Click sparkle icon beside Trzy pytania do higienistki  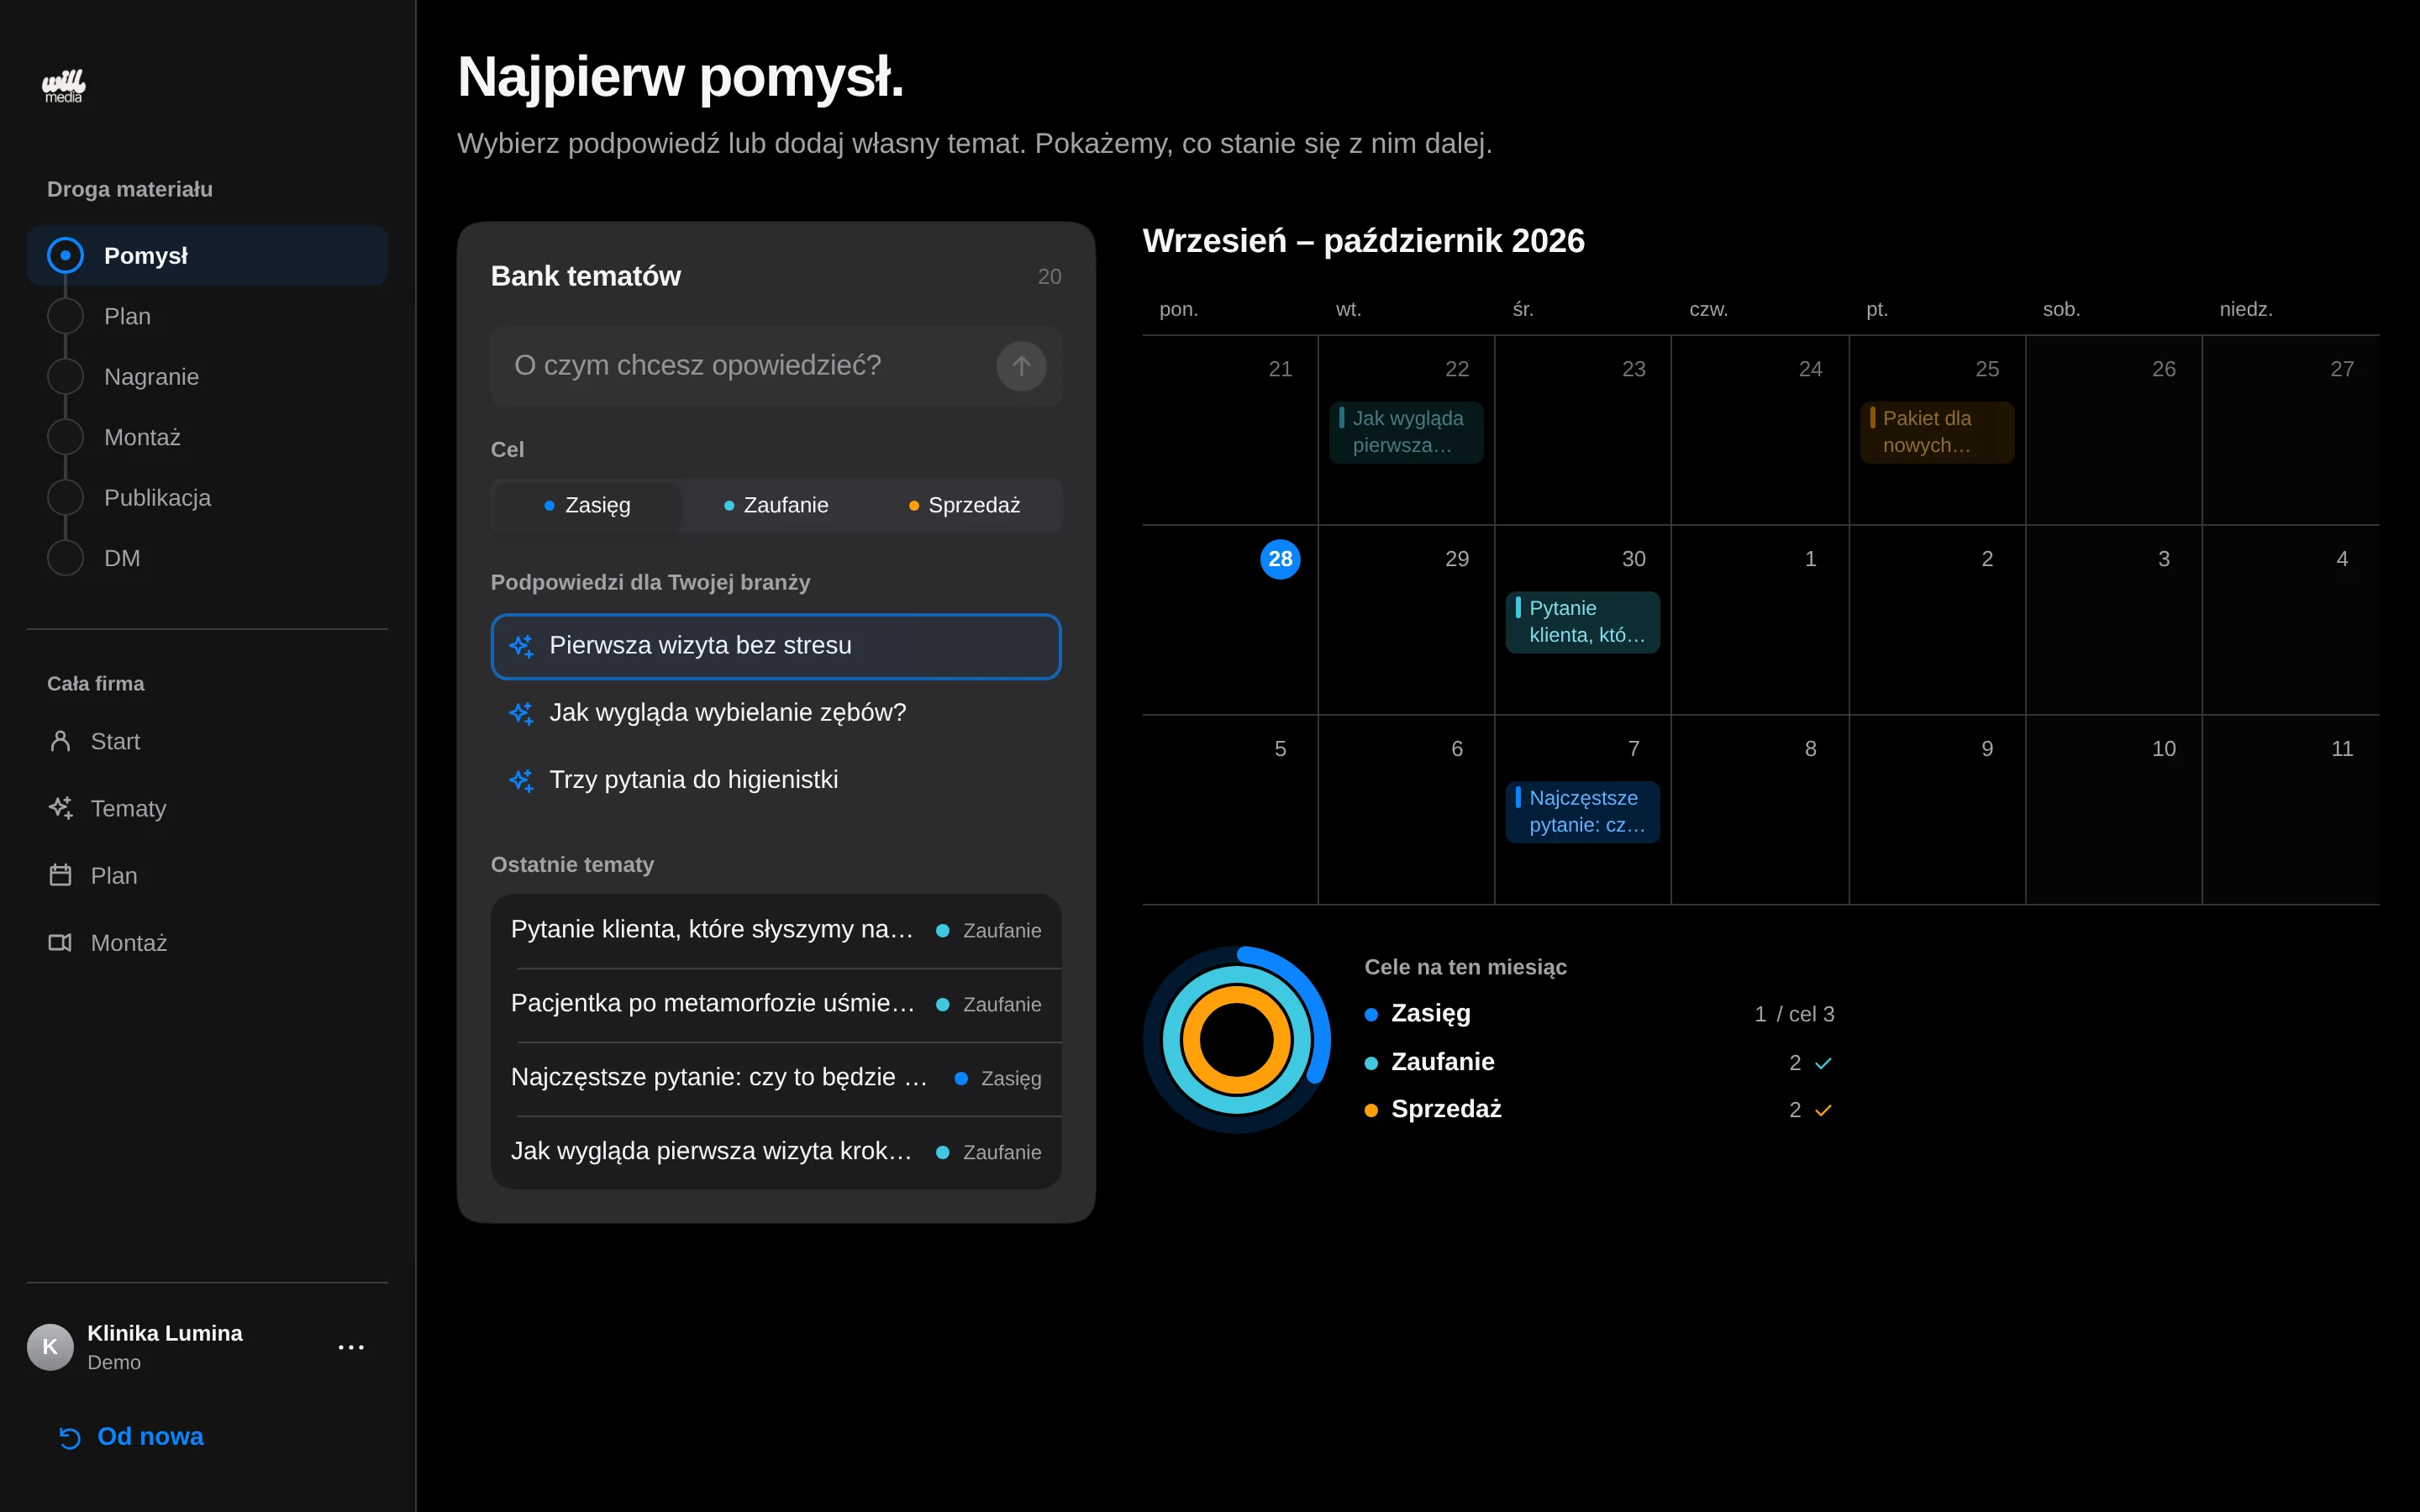[x=521, y=780]
